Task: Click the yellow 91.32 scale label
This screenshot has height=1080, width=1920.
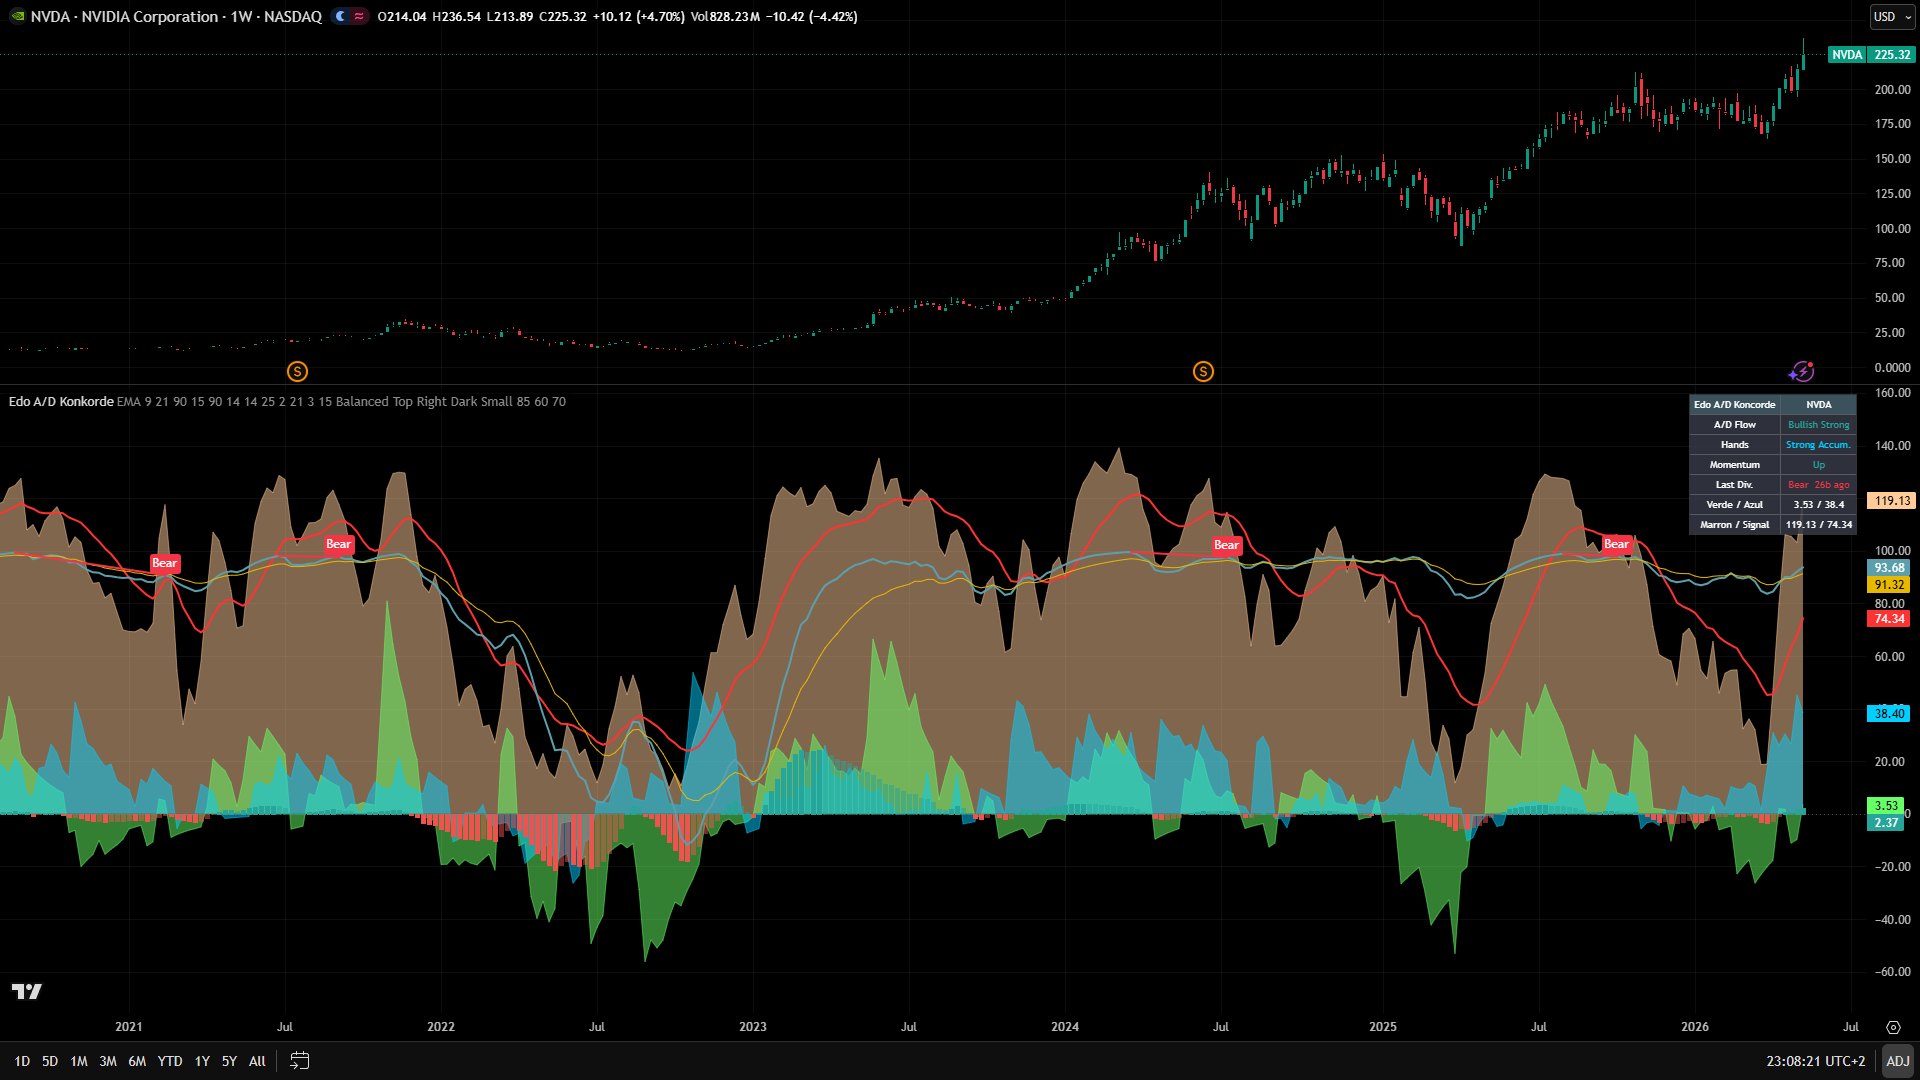Action: click(1889, 585)
